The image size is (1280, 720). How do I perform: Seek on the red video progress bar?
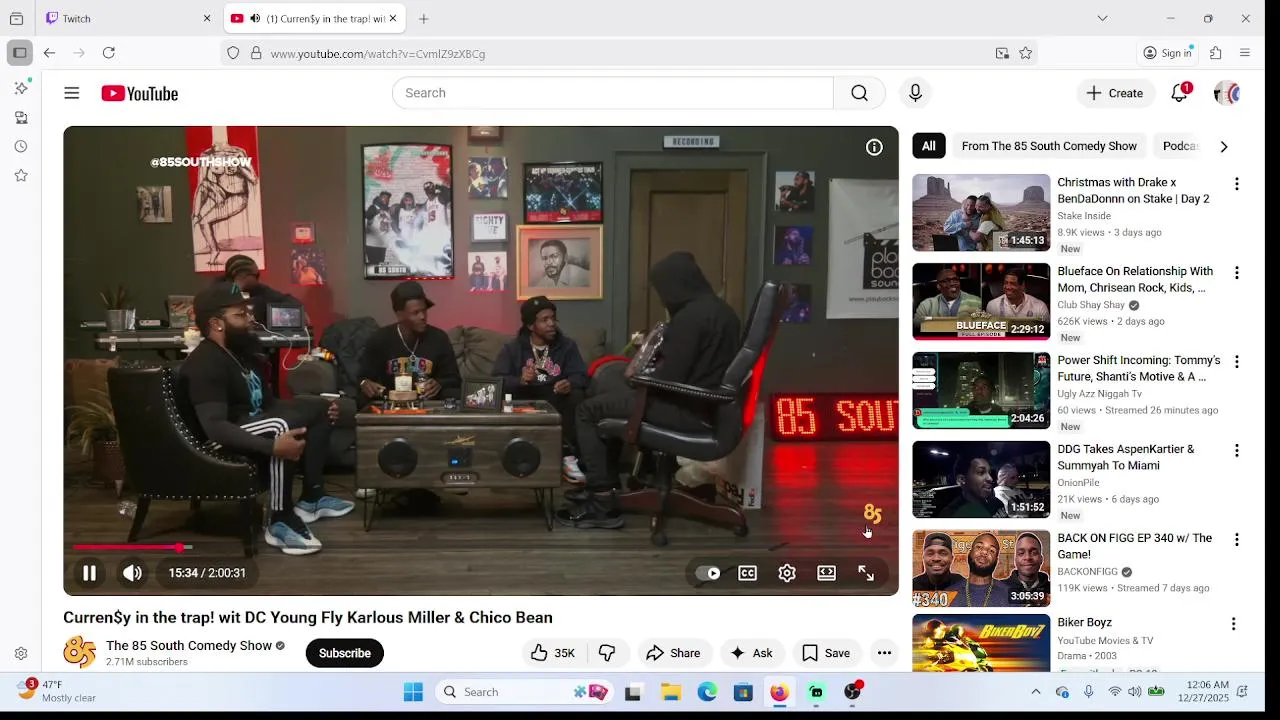pyautogui.click(x=481, y=547)
